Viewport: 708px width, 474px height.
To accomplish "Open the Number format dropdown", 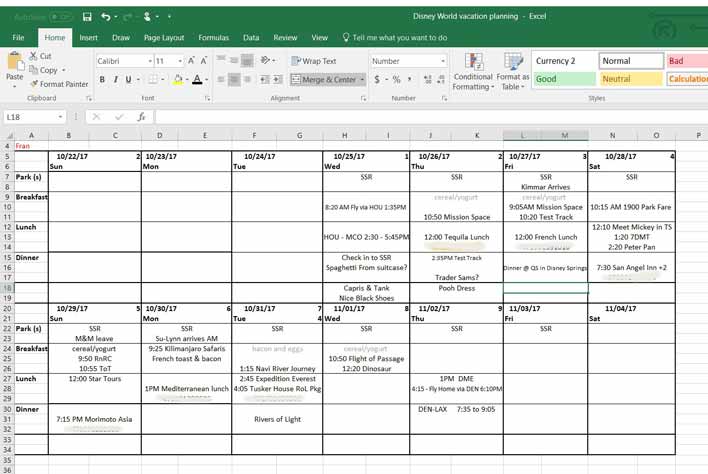I will point(442,60).
